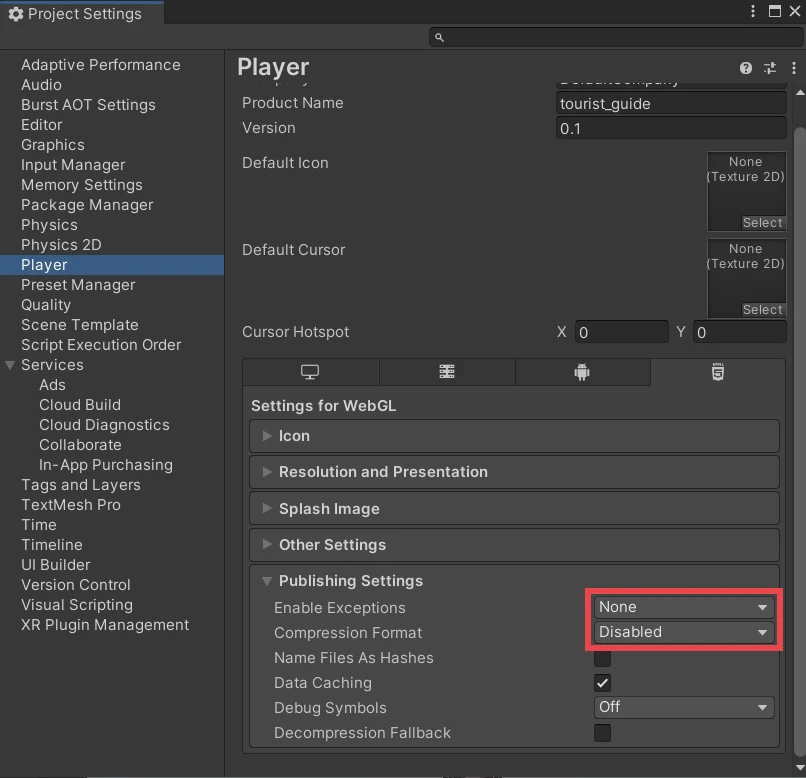Expand the Icon section
806x778 pixels.
pos(514,436)
